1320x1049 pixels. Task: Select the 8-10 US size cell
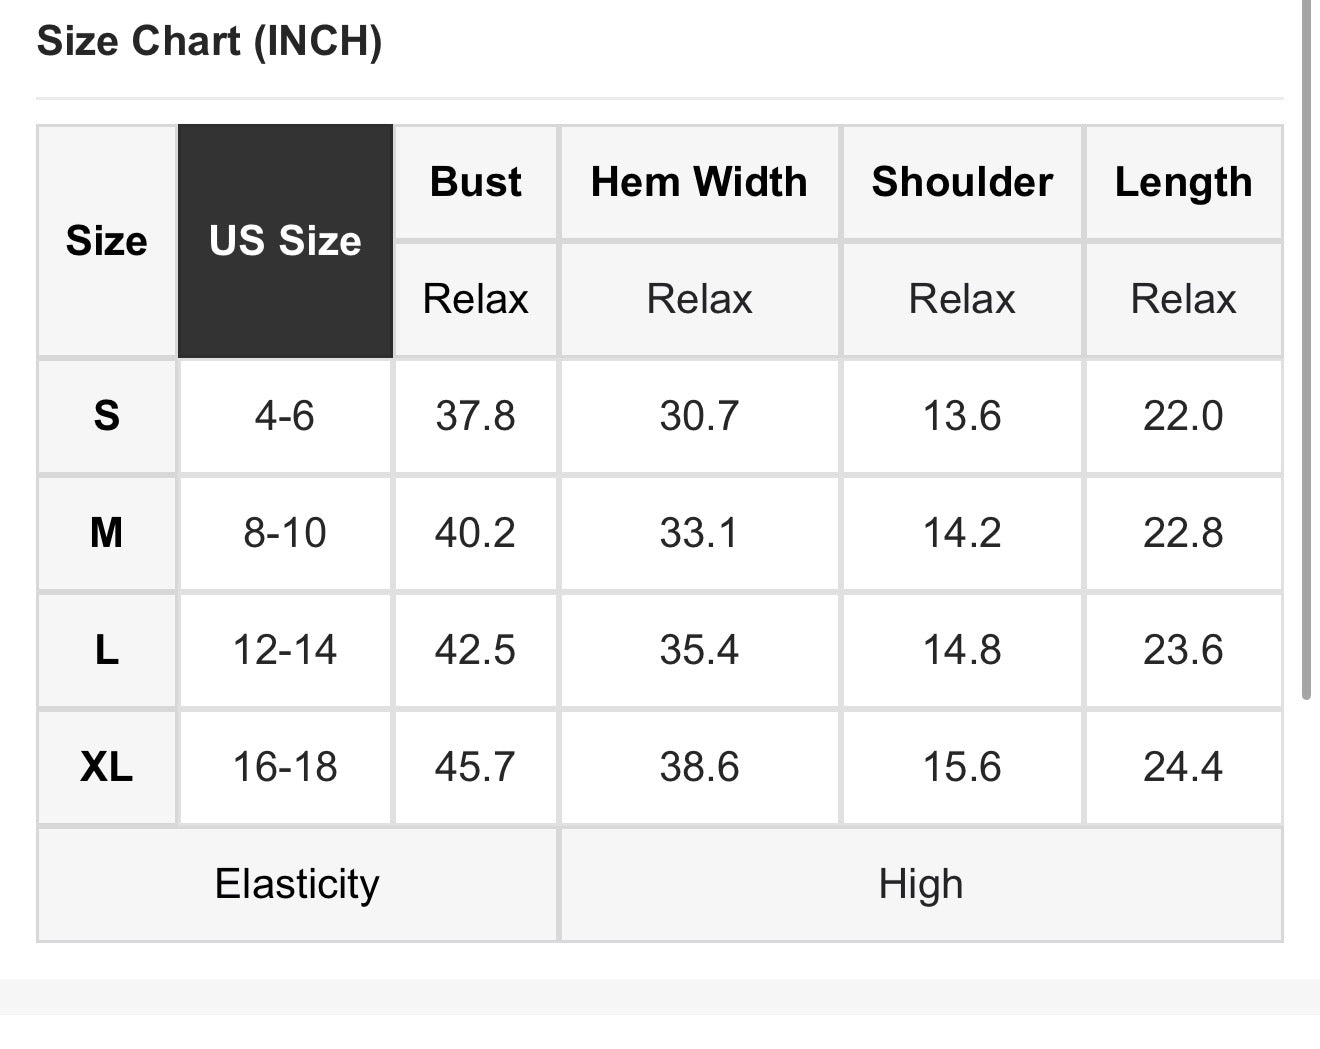pos(285,532)
